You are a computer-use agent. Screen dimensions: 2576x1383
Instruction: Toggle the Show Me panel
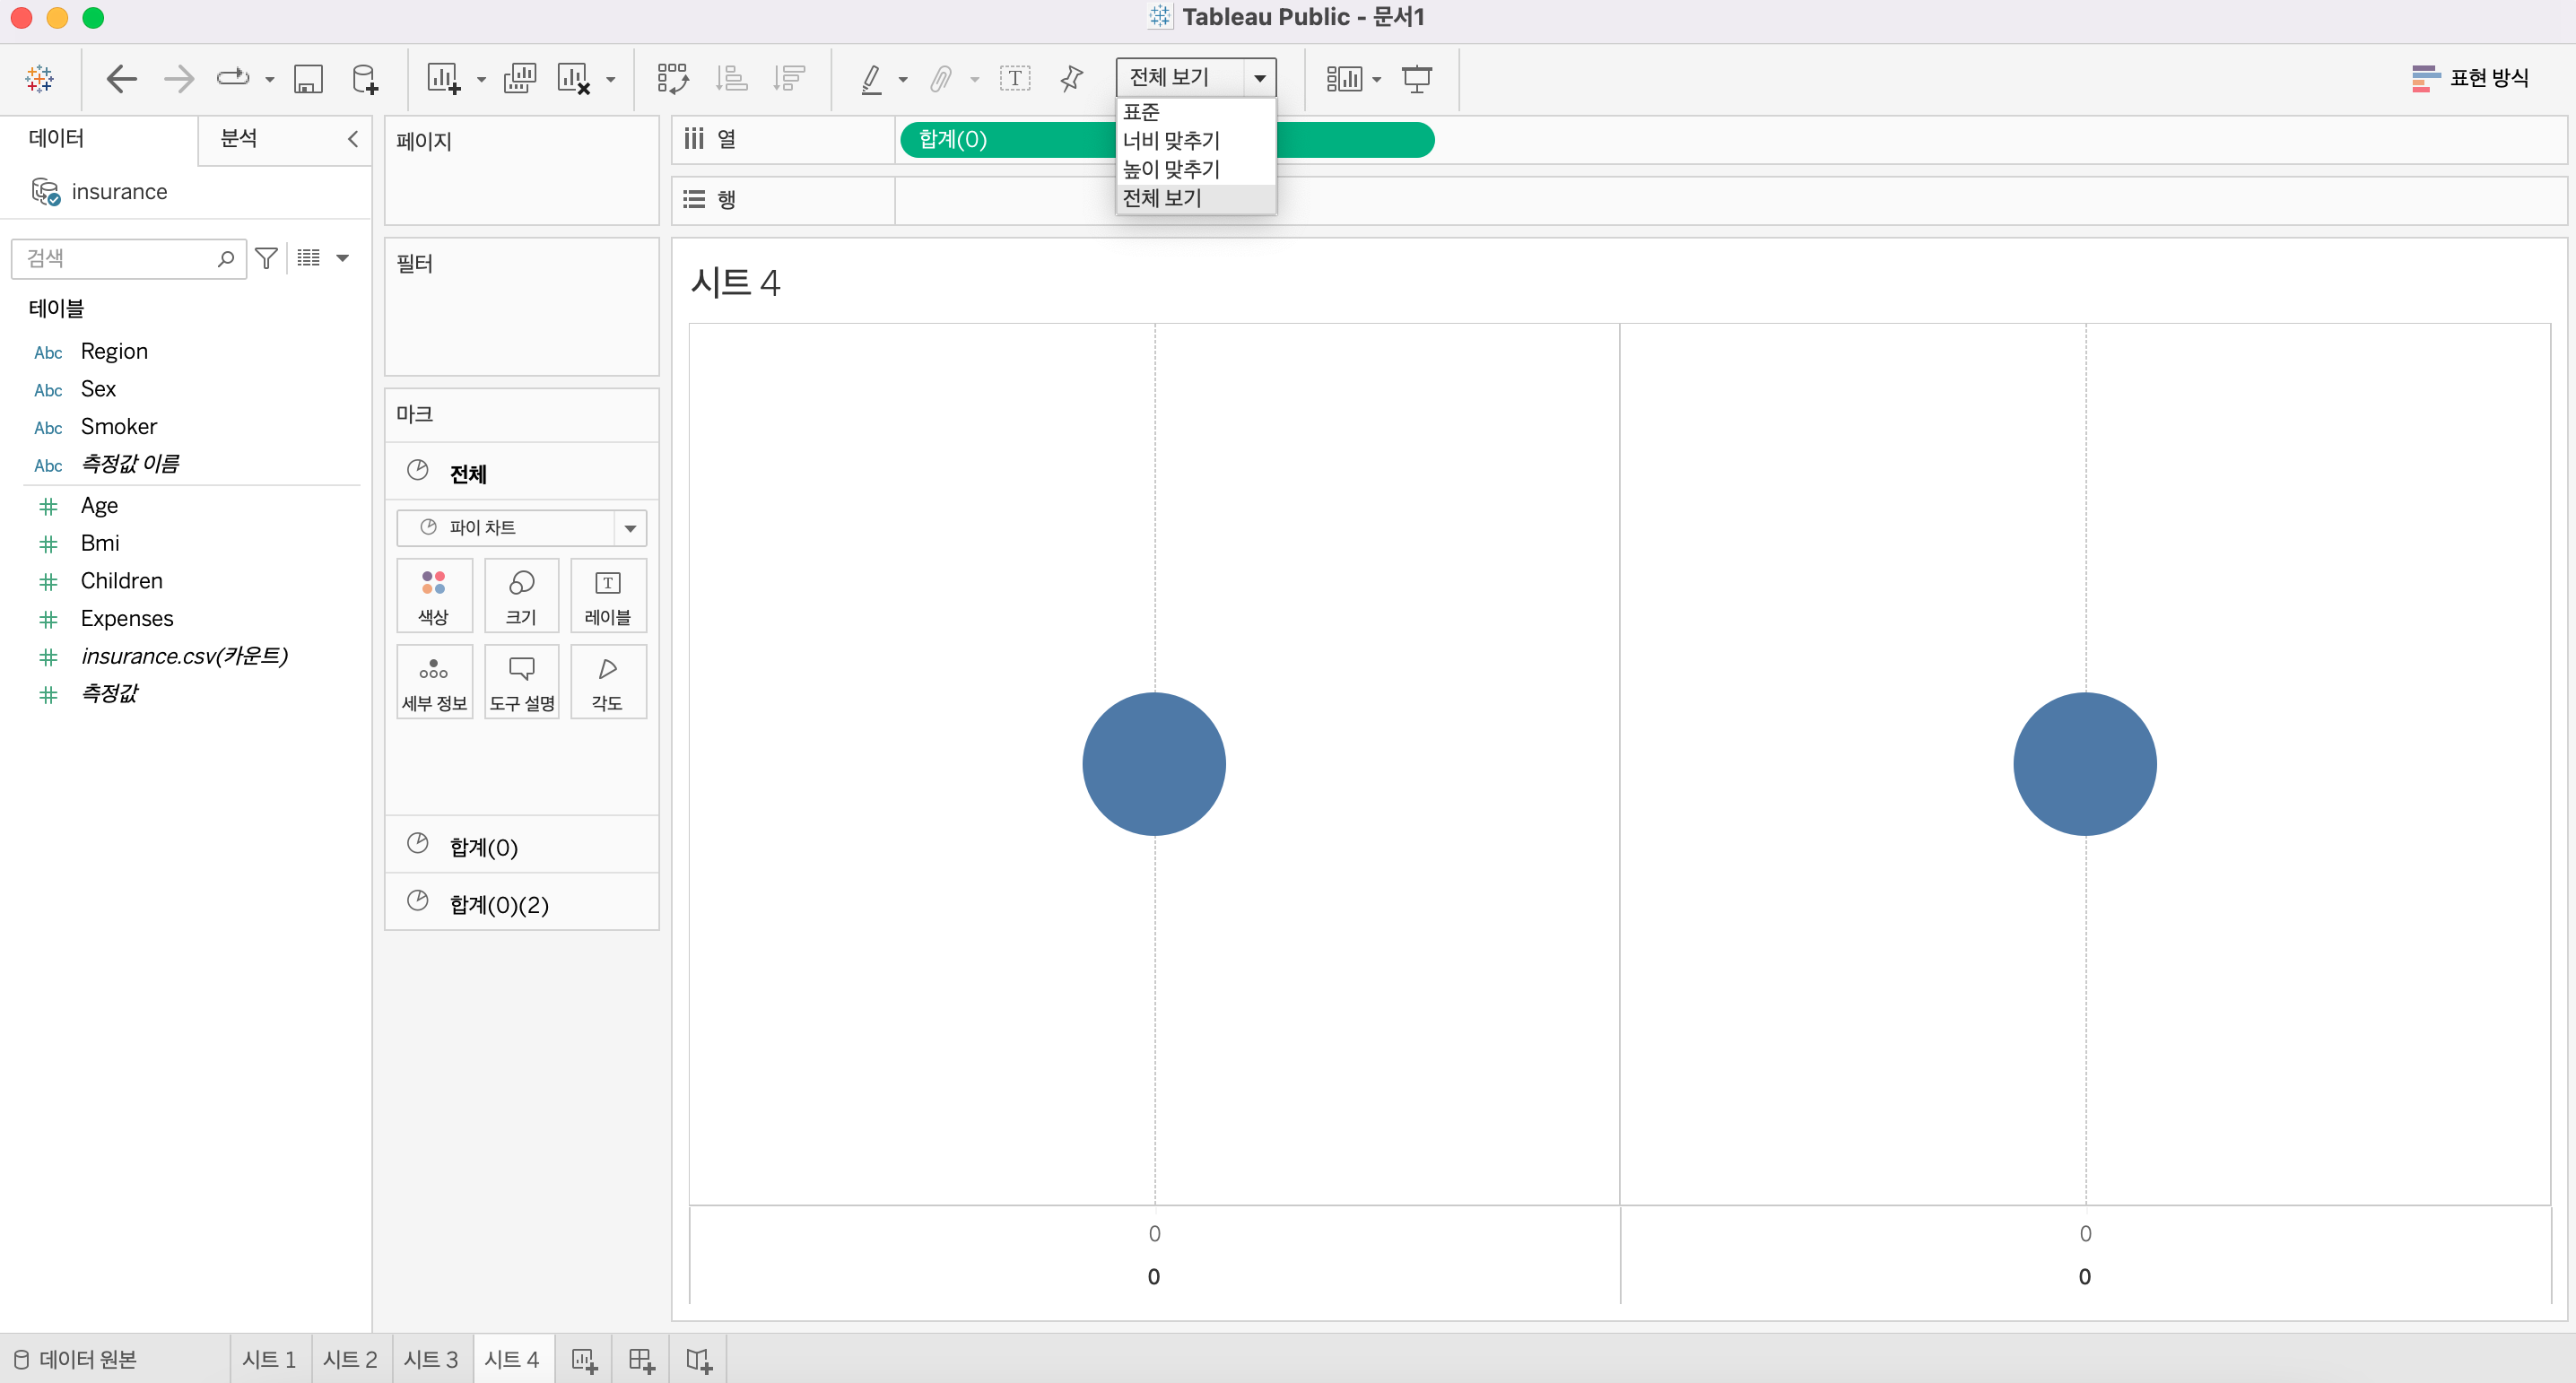2470,78
